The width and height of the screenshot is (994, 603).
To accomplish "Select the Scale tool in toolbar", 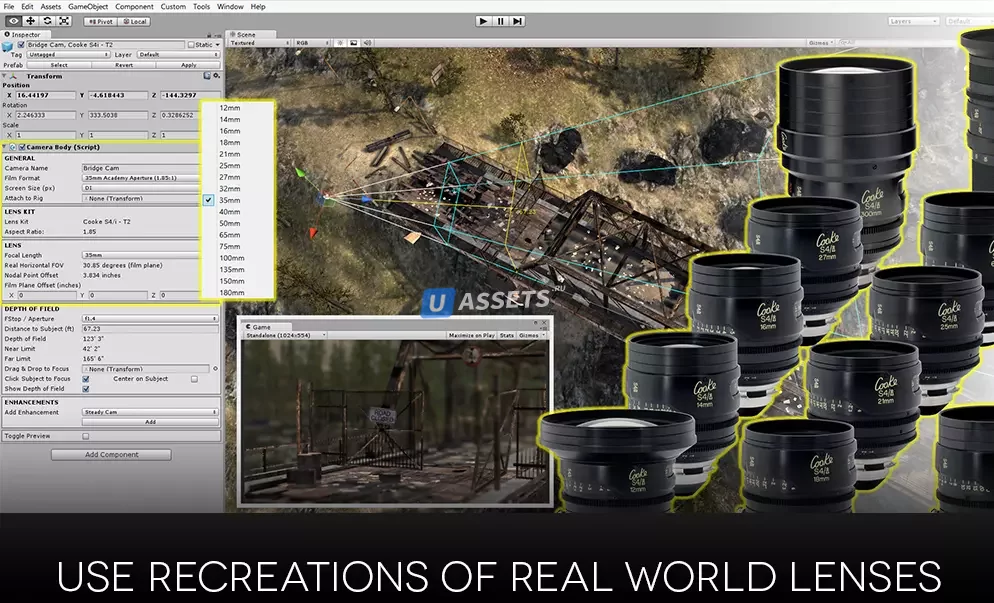I will 64,21.
